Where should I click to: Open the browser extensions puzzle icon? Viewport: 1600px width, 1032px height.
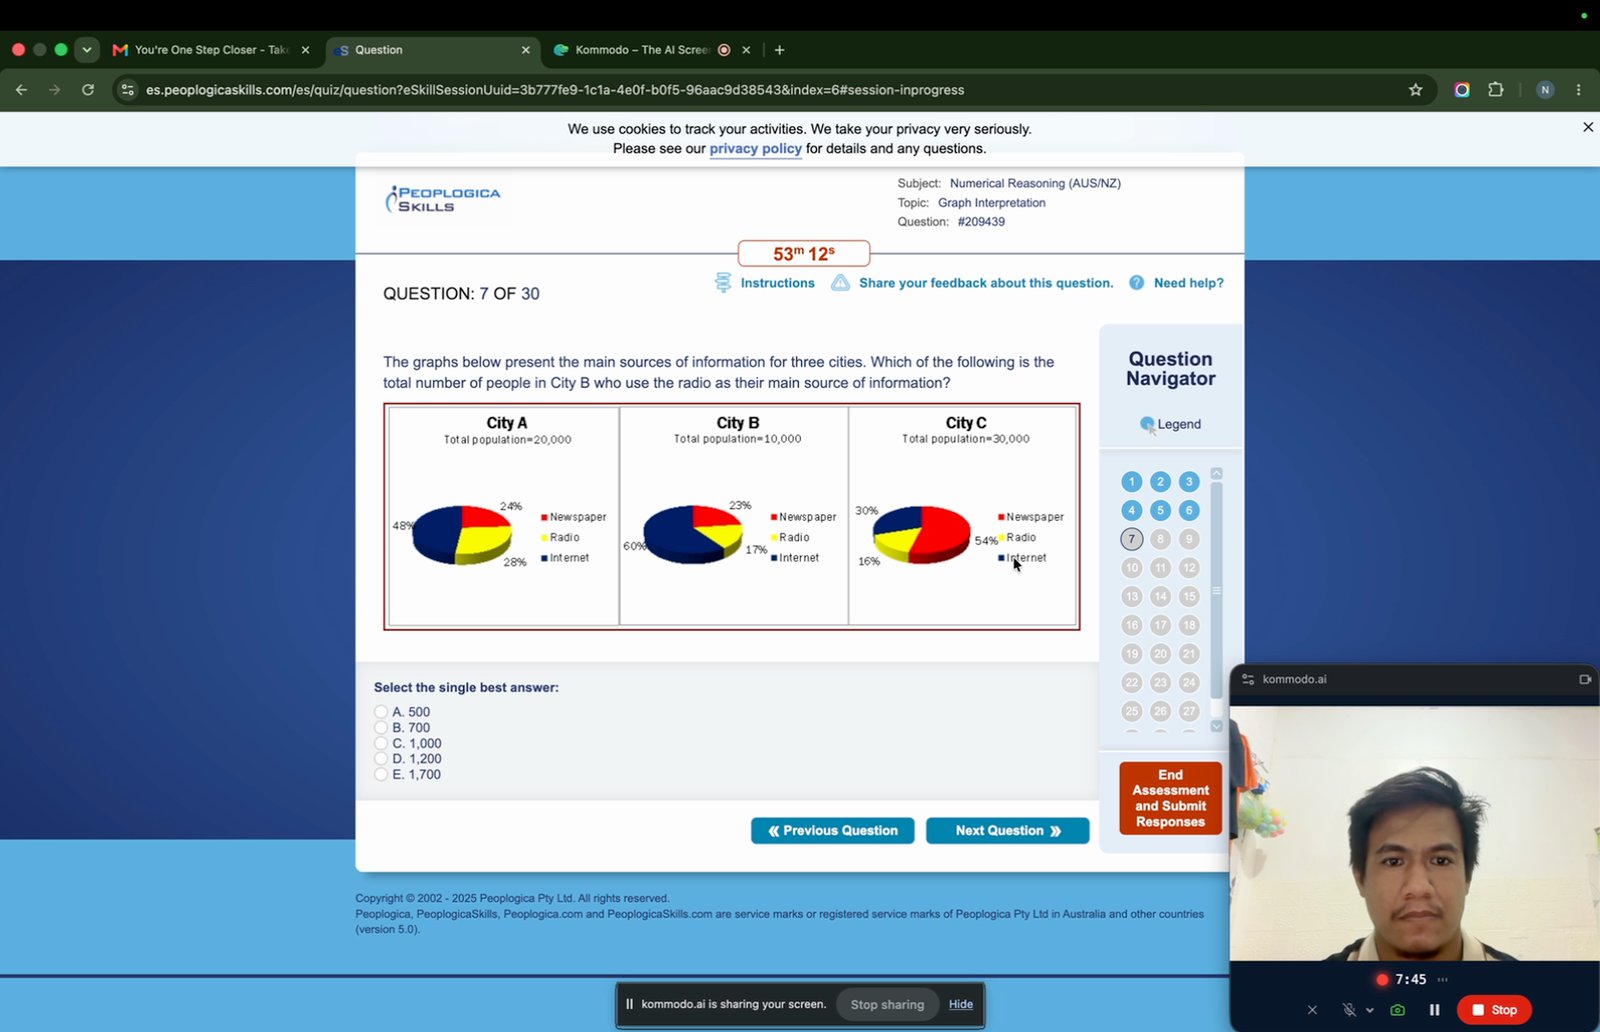[x=1495, y=90]
